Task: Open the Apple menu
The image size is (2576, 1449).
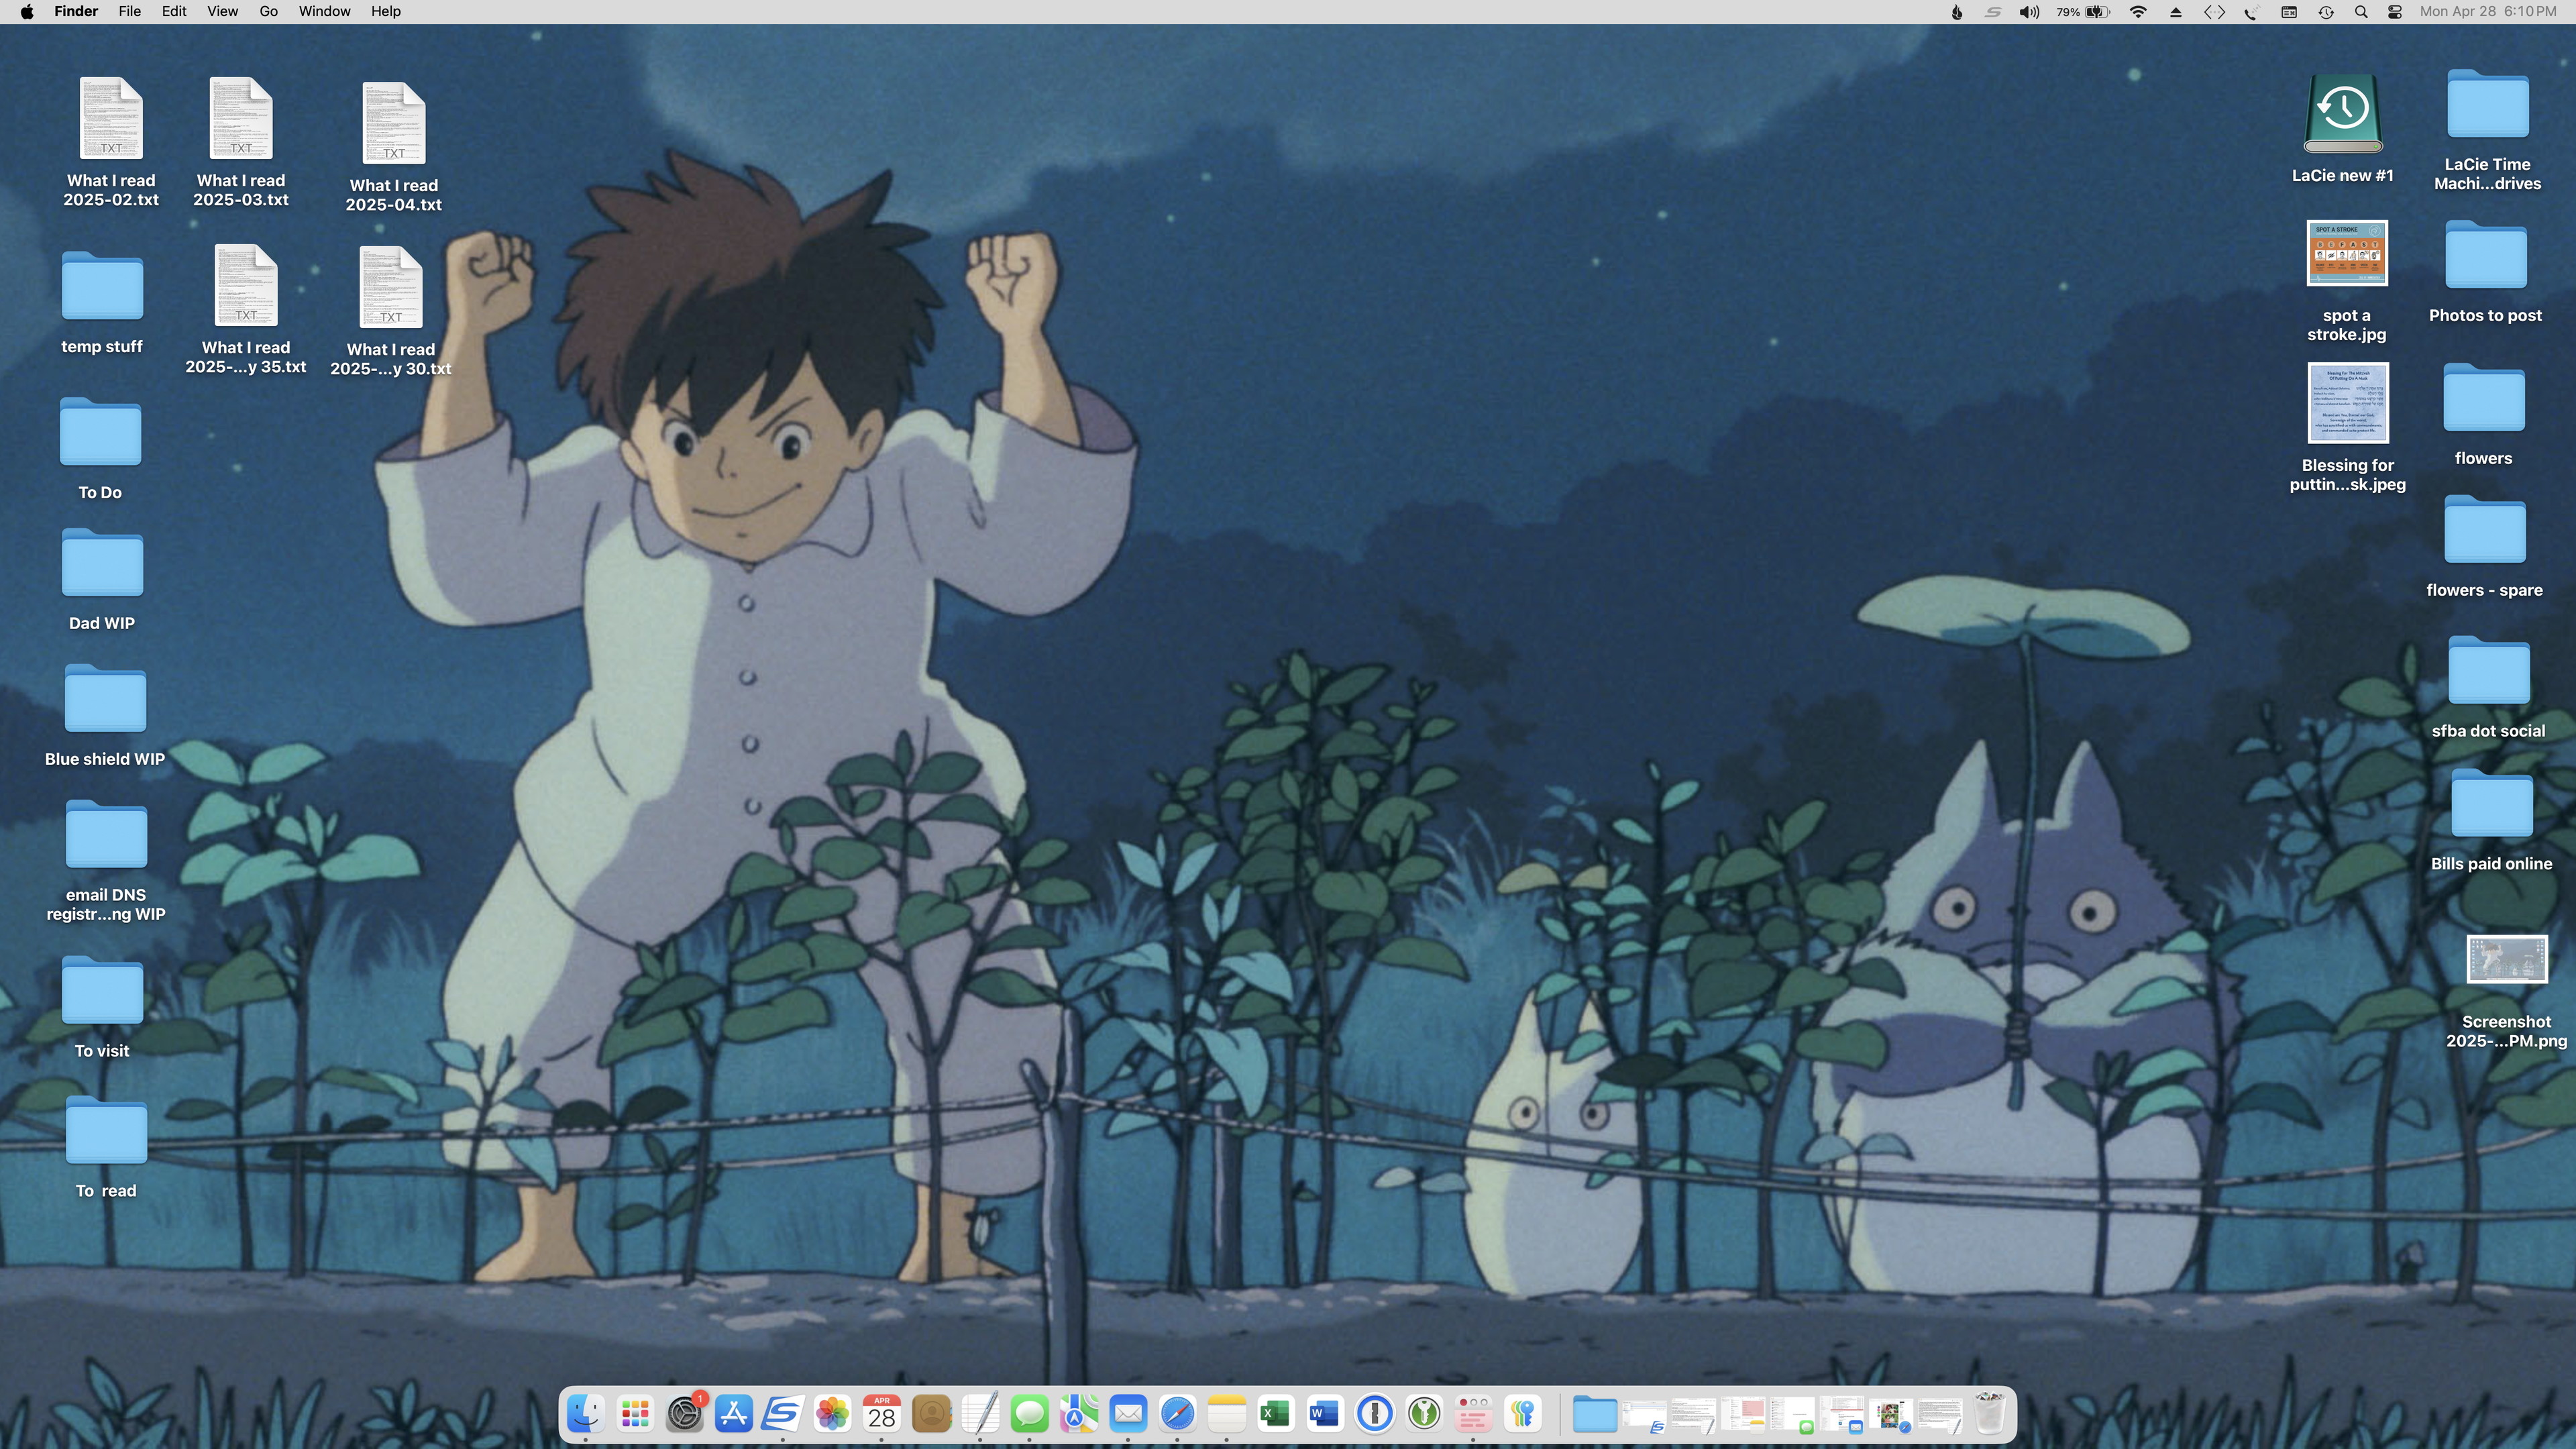Action: click(27, 12)
